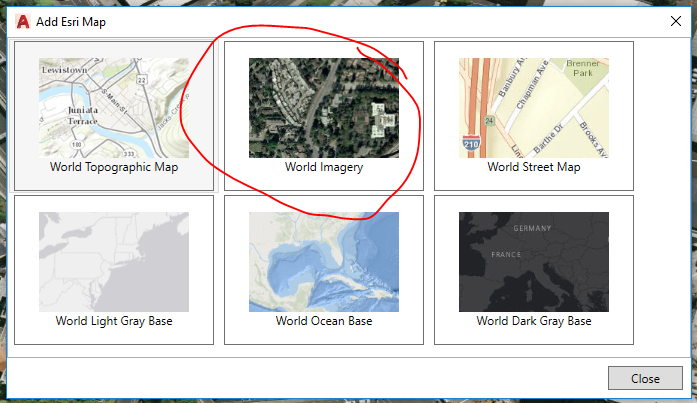
Task: Choose the World Imagery satellite thumbnail
Action: click(324, 108)
